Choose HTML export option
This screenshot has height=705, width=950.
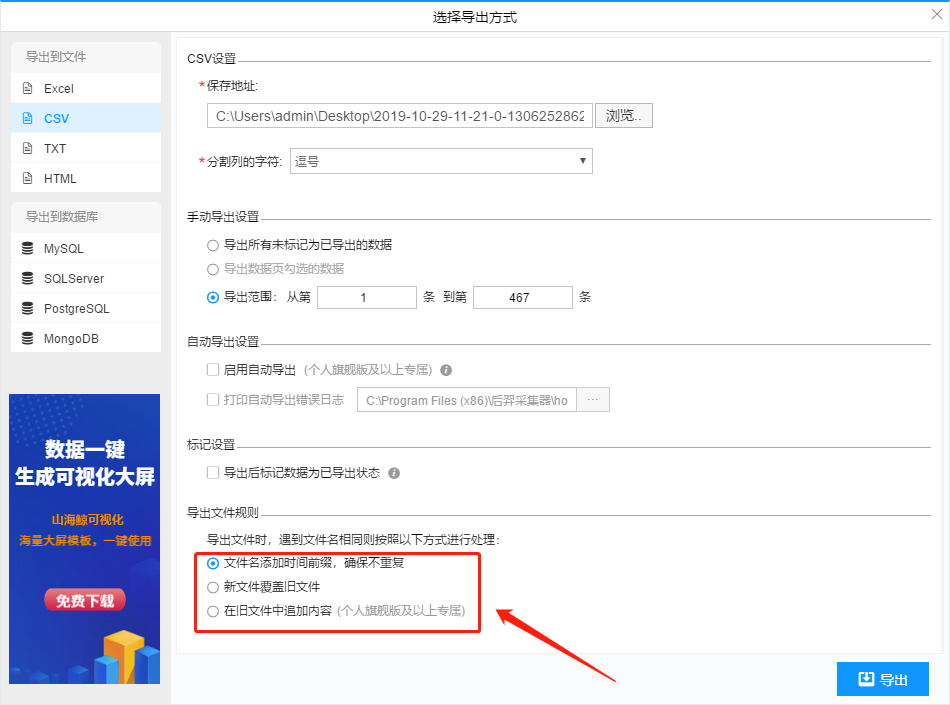[86, 178]
